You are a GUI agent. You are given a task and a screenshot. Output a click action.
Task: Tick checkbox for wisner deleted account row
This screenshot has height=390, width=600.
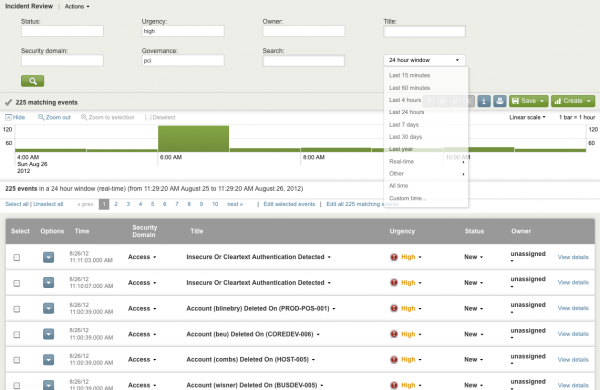16,385
